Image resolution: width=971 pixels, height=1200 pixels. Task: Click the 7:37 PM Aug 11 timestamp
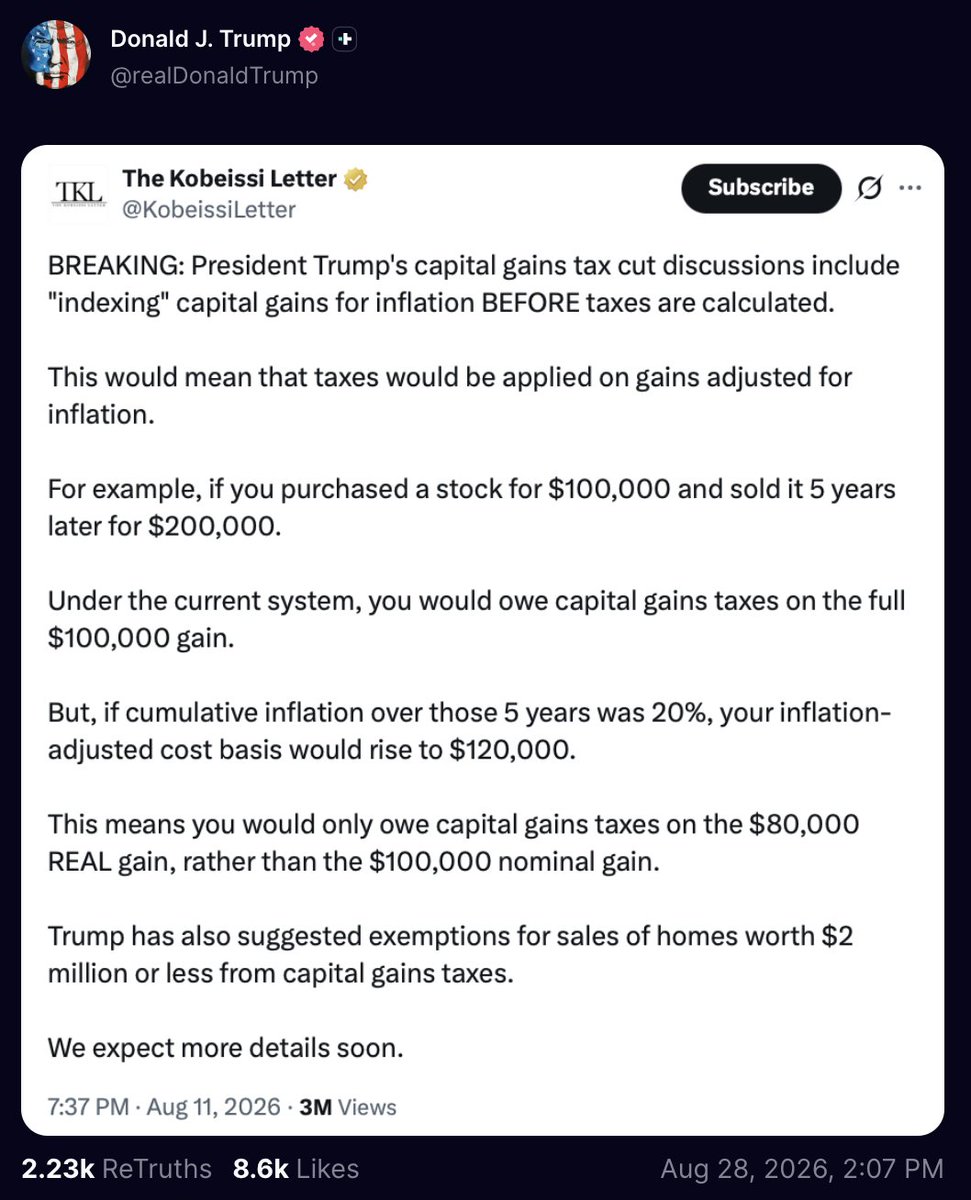(164, 1107)
